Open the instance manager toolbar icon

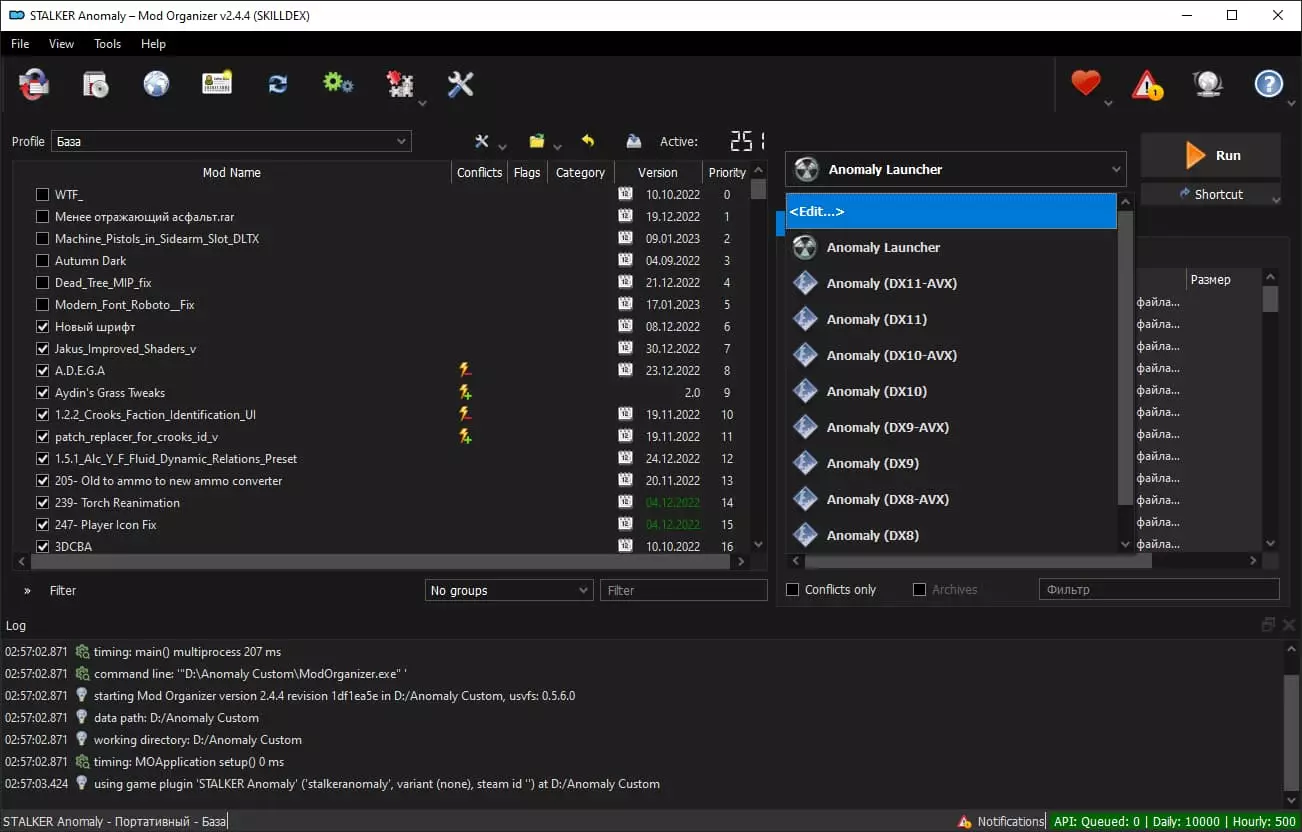click(x=34, y=85)
